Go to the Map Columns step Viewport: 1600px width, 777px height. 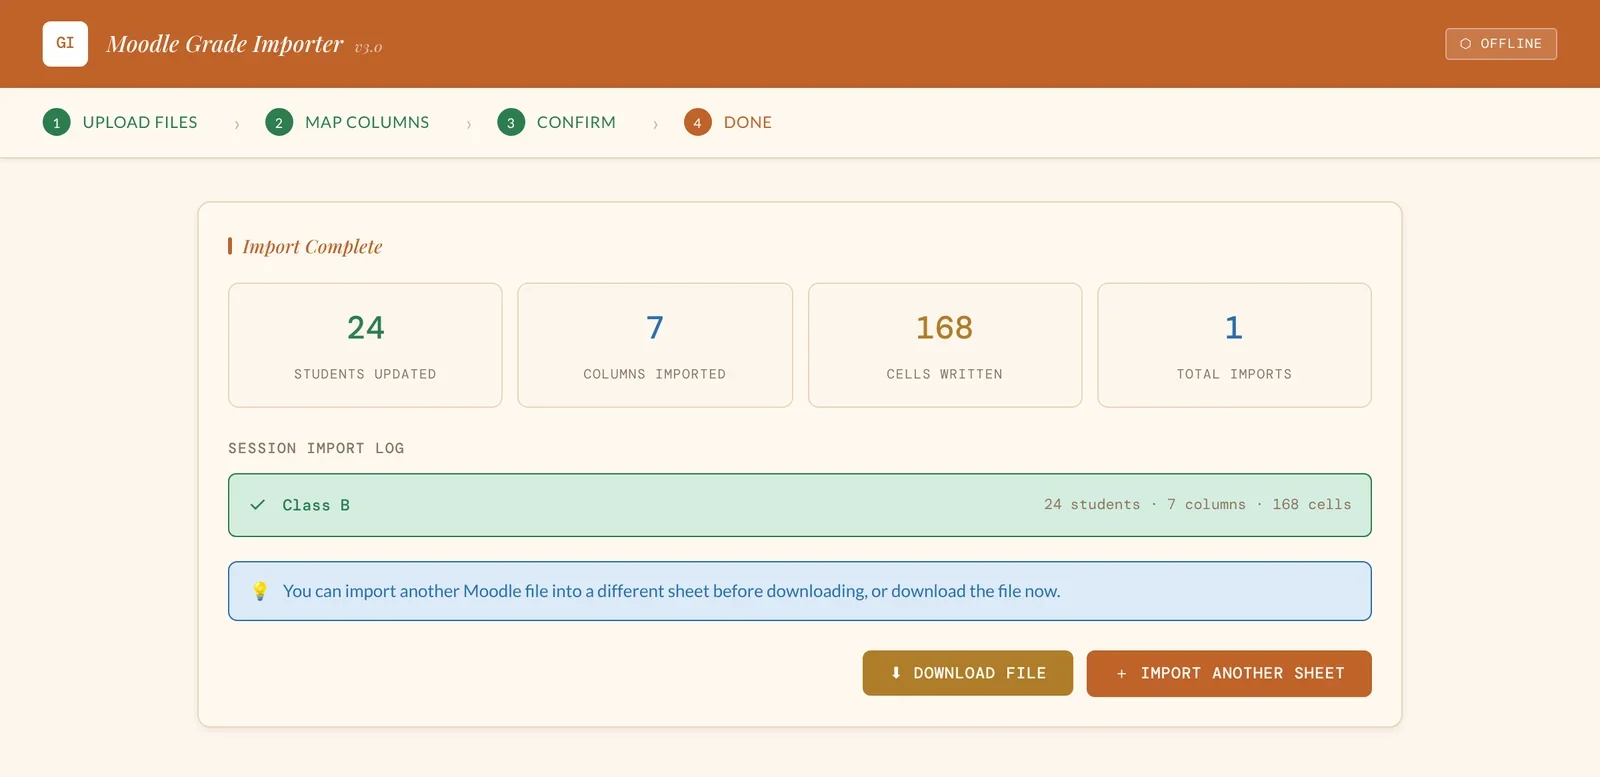[367, 122]
